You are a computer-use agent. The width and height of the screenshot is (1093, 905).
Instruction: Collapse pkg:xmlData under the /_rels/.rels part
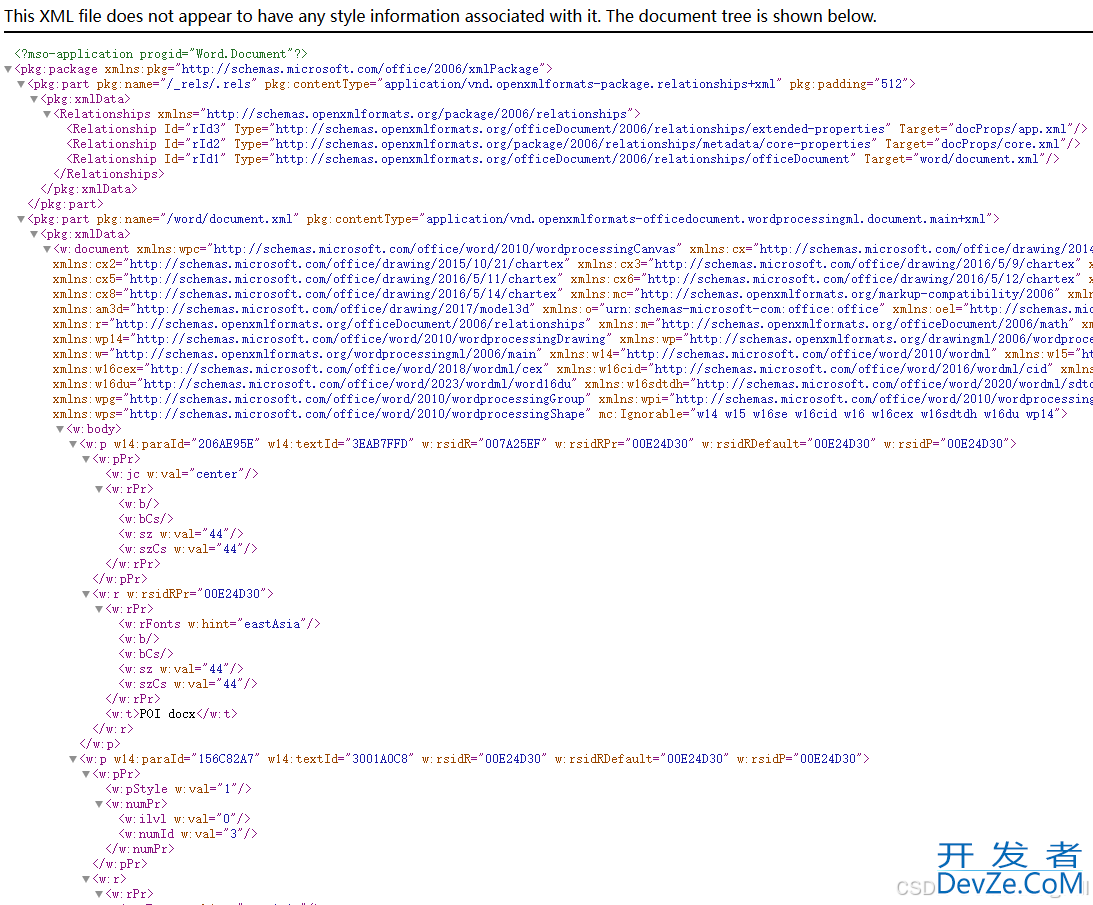[x=34, y=99]
